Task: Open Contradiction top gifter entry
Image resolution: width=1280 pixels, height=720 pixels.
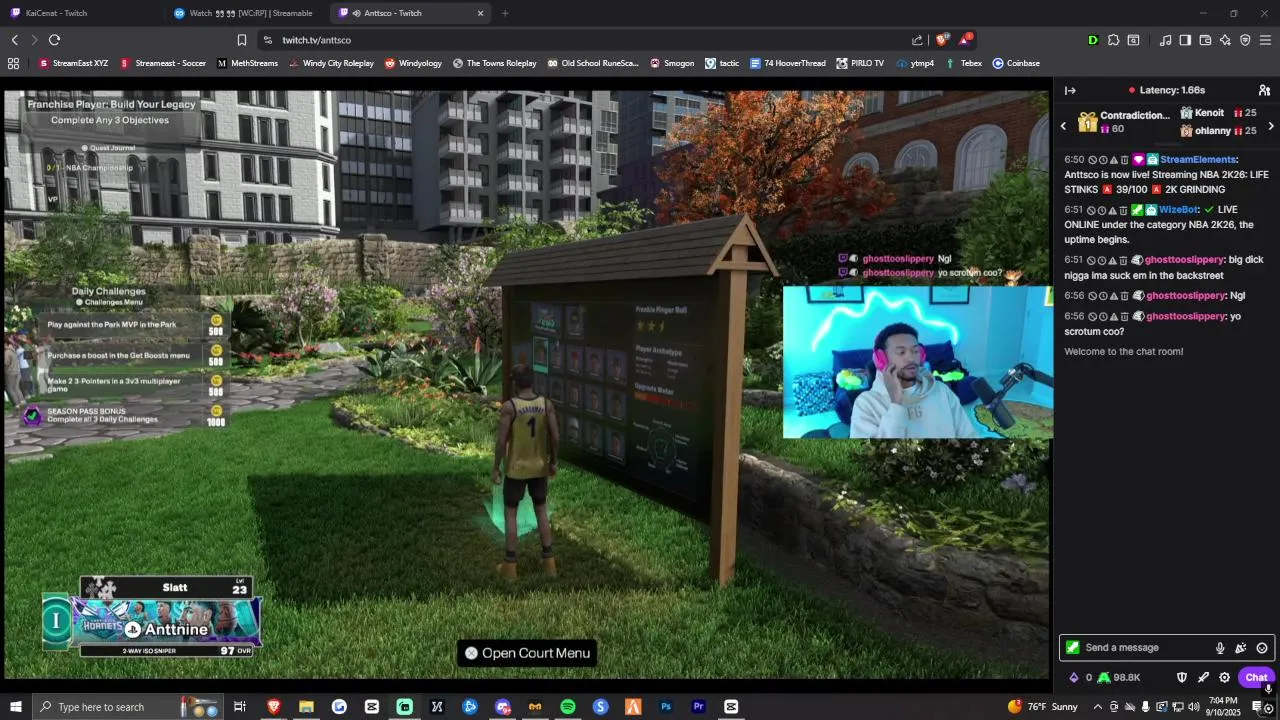Action: click(x=1124, y=122)
